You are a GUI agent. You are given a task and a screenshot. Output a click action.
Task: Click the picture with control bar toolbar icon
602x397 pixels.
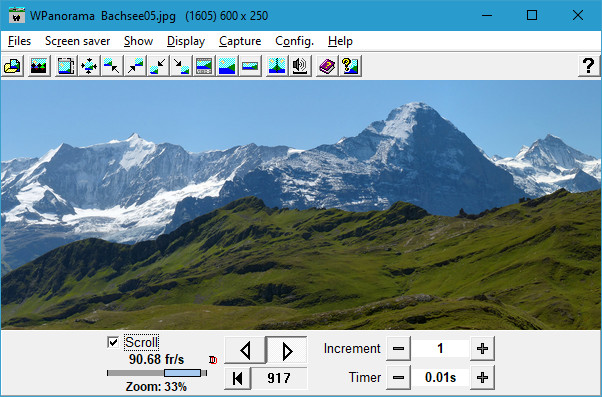204,66
